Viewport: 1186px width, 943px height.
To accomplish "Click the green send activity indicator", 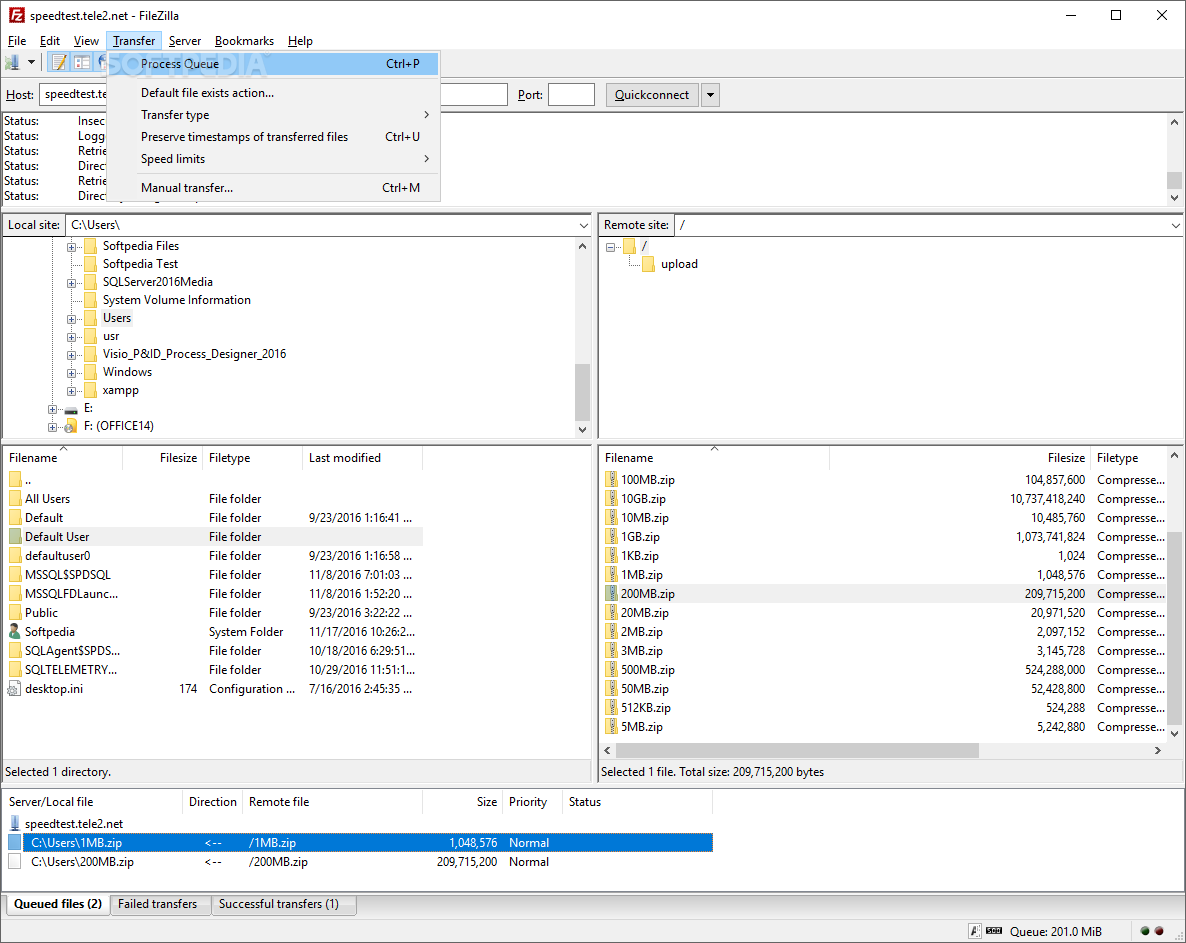I will pos(1145,931).
